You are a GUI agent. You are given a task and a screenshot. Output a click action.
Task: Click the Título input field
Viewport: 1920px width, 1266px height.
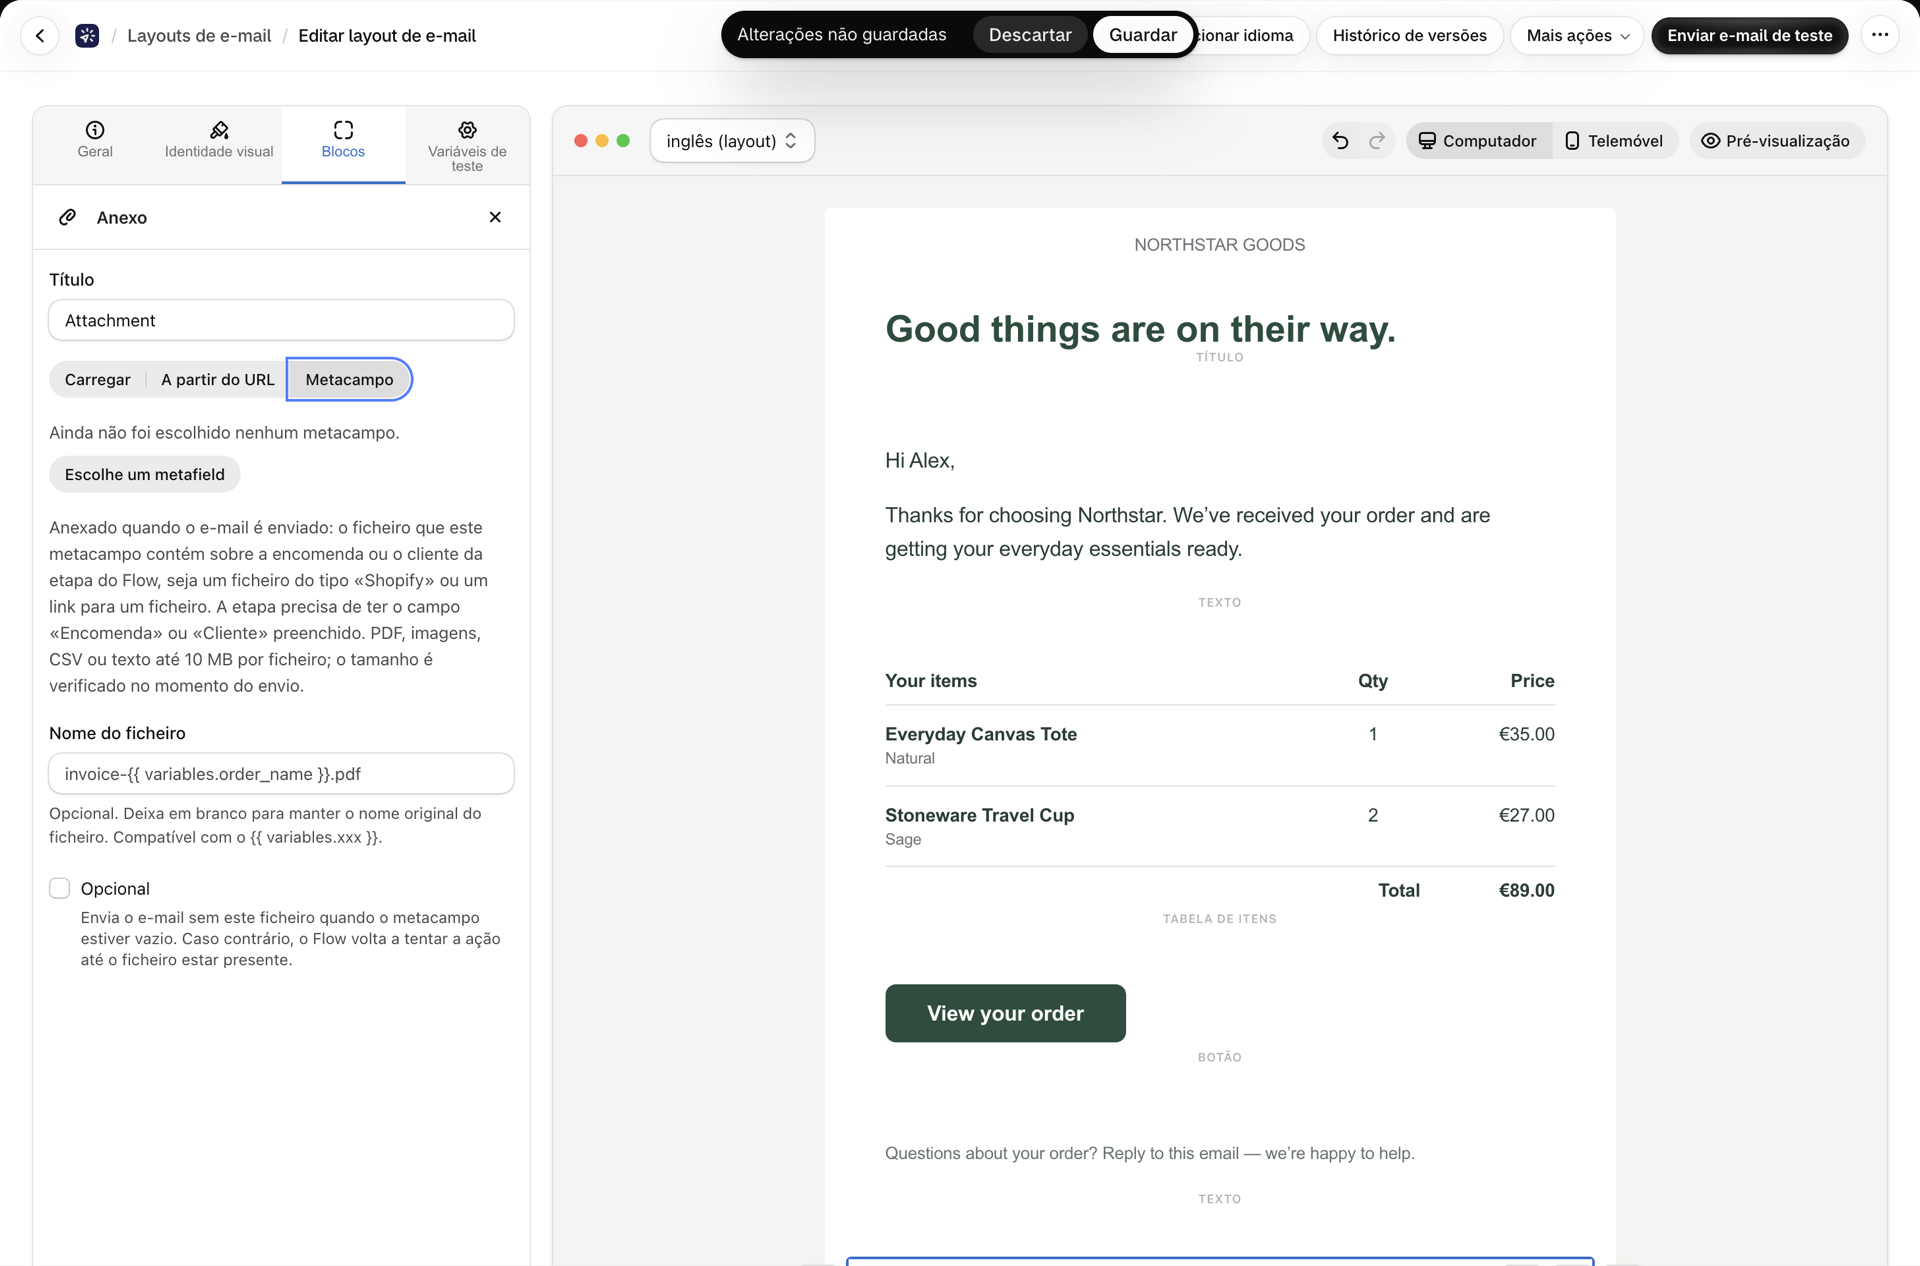coord(281,320)
